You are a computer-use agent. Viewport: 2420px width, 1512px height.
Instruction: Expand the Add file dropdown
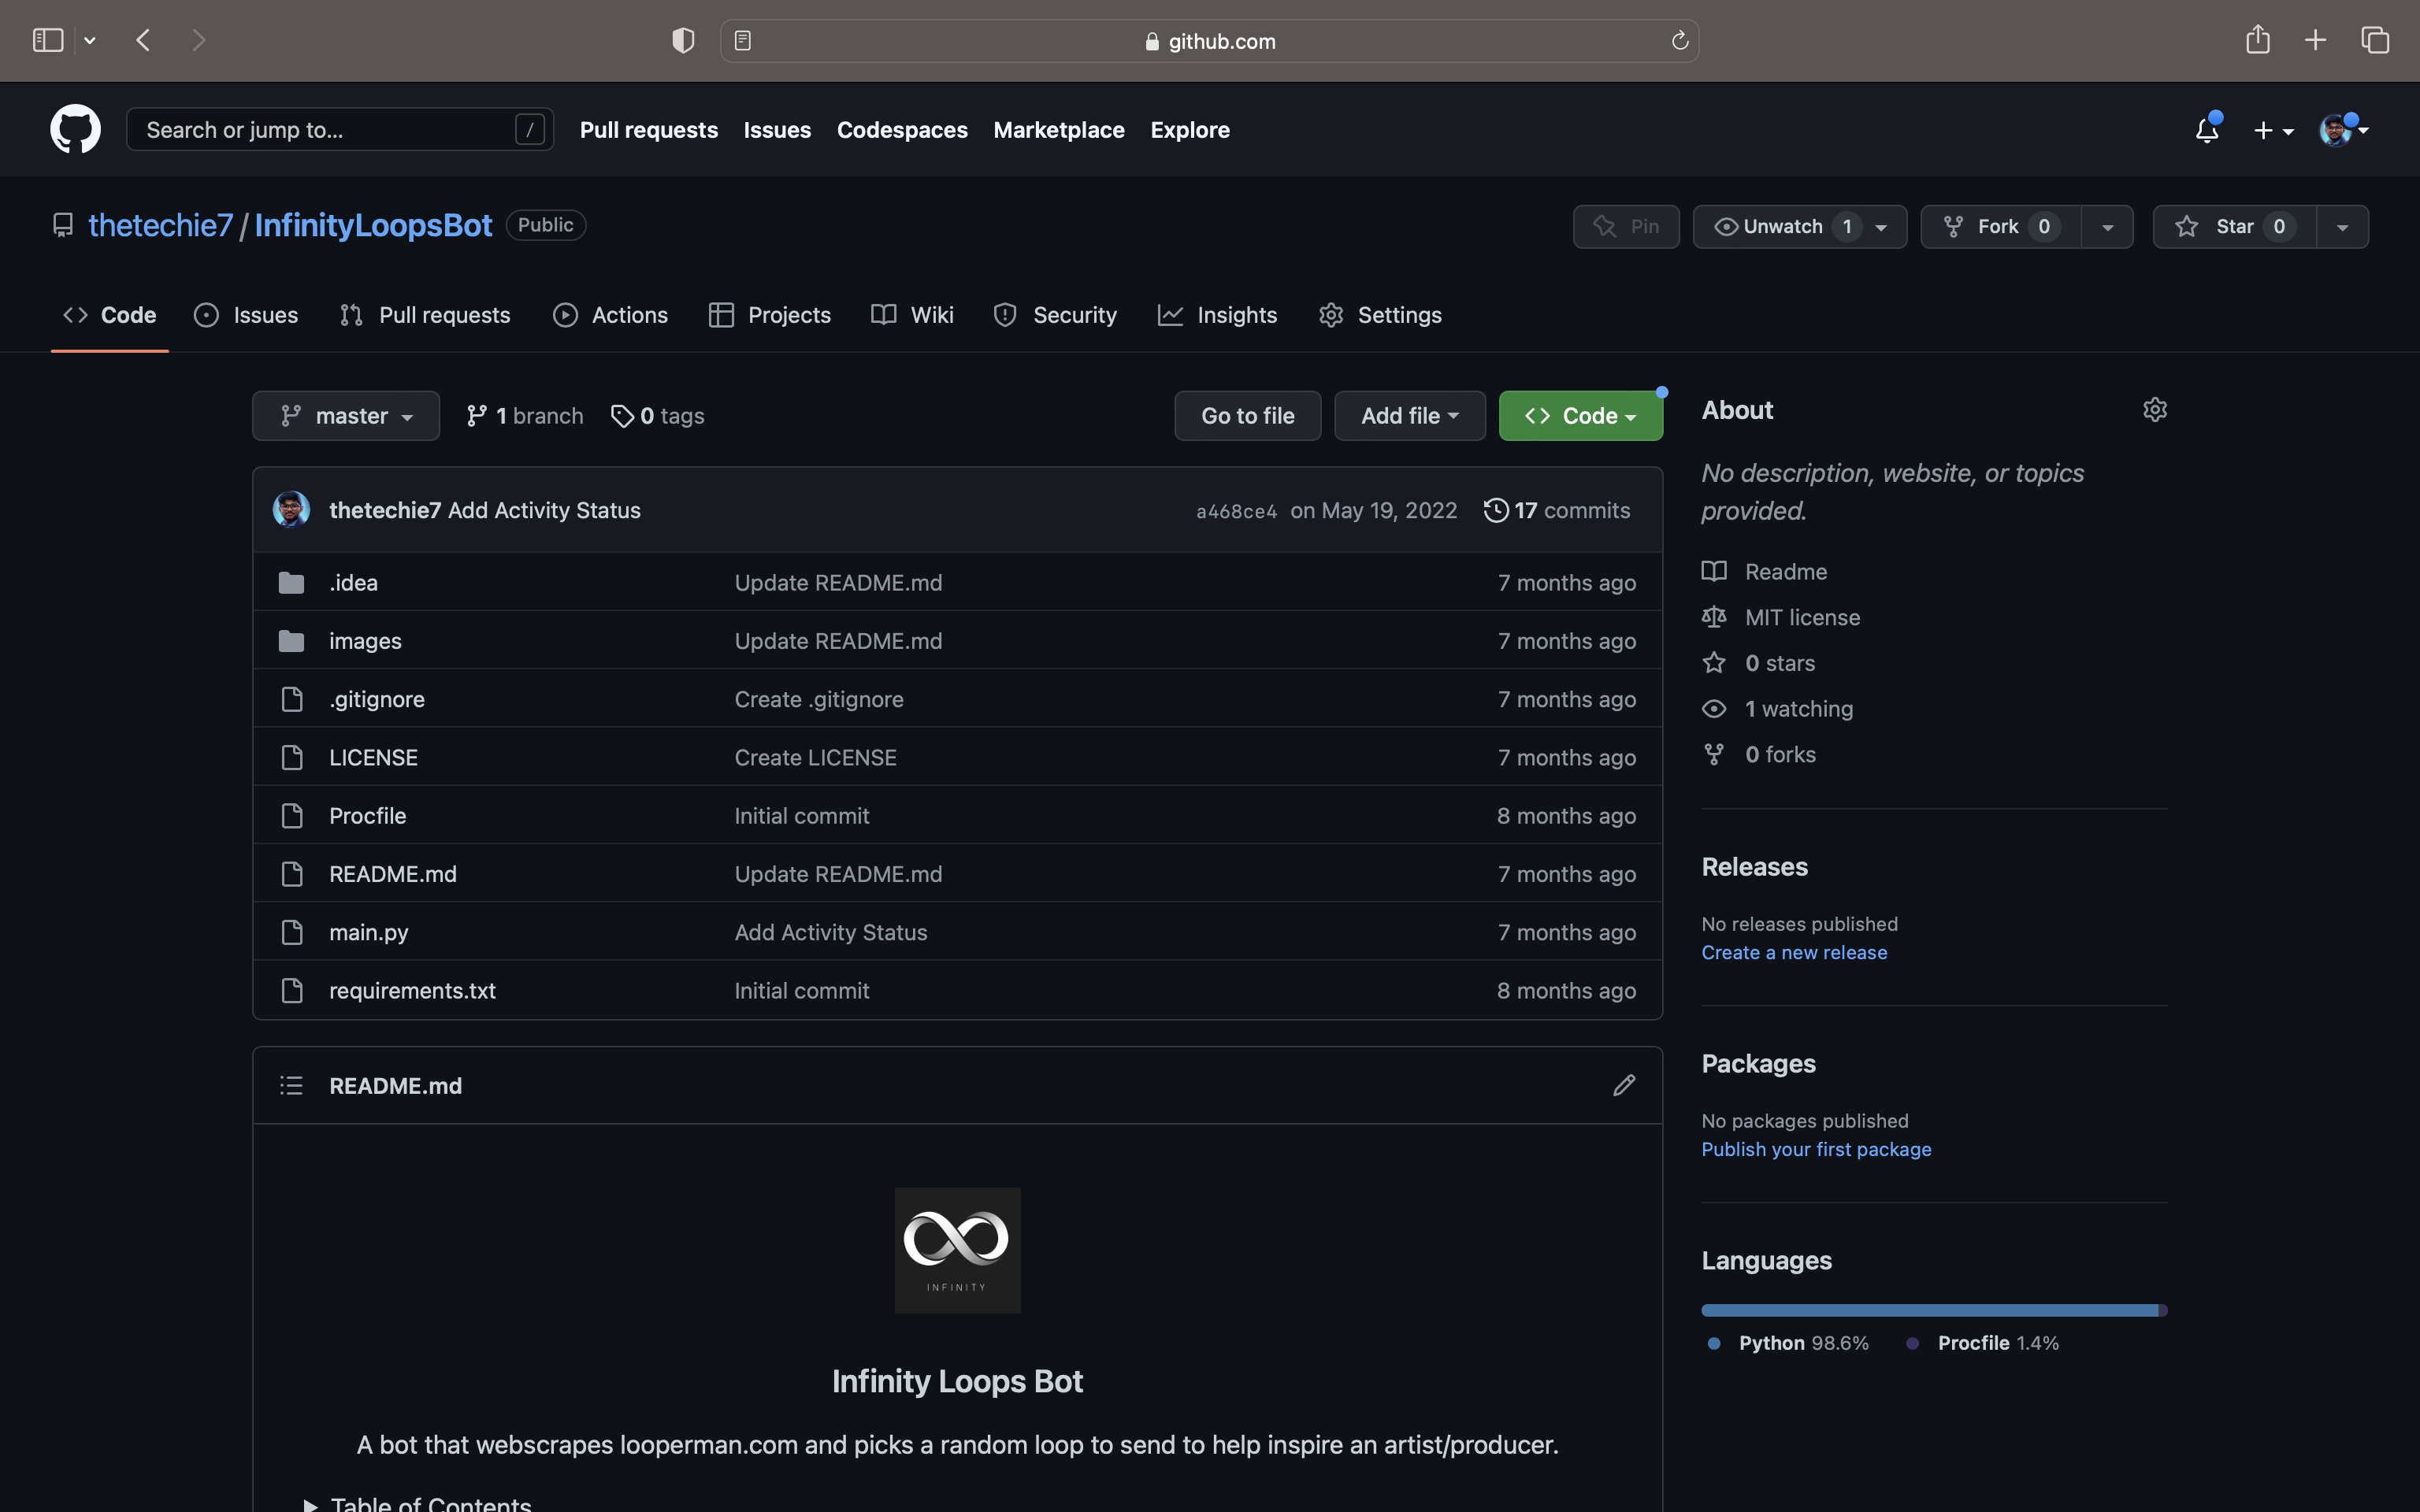1409,415
